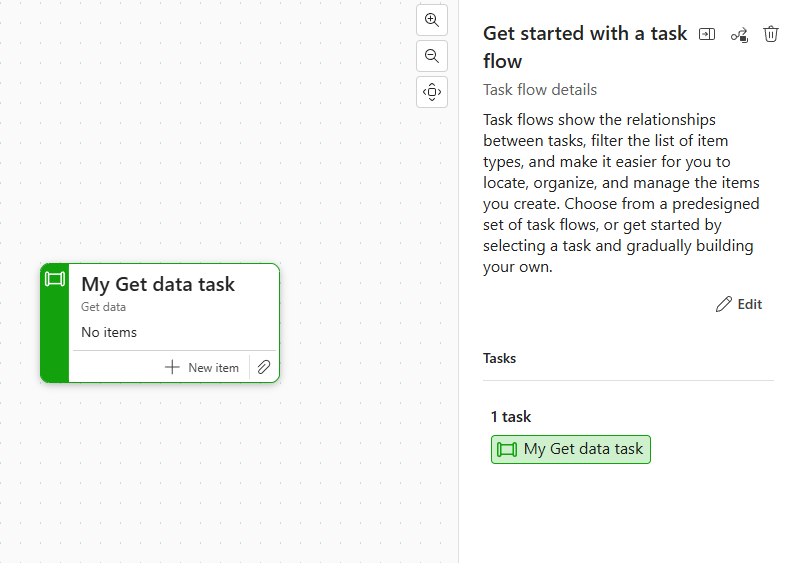Add a New item to the task

click(x=203, y=367)
